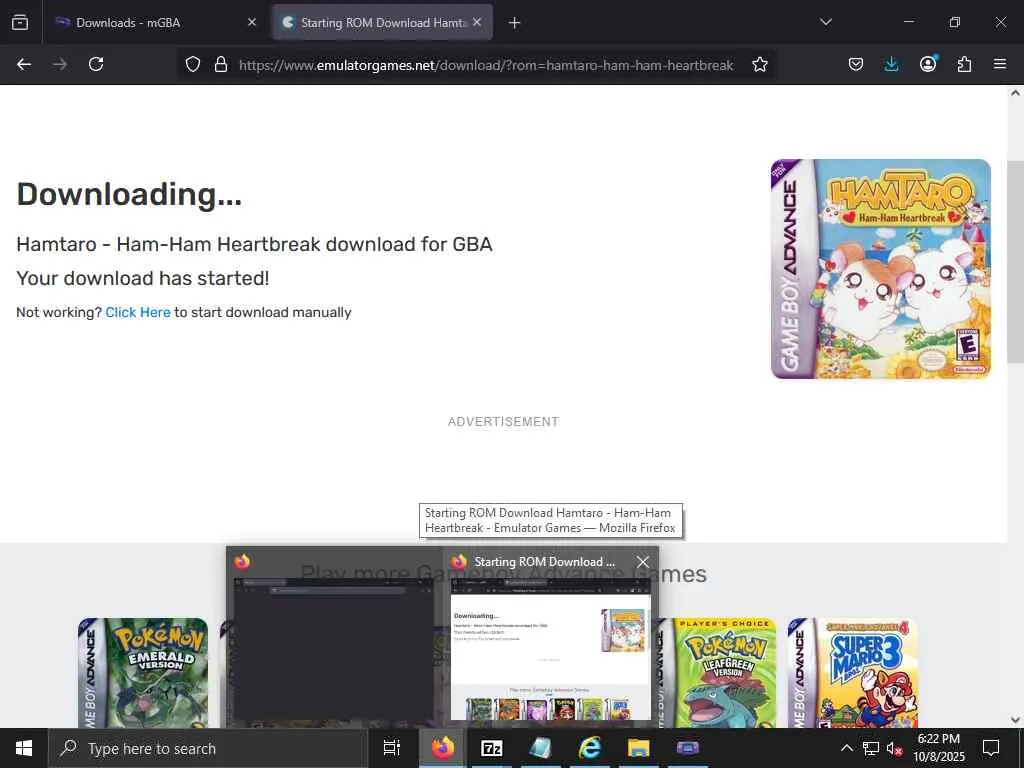The image size is (1024, 768).
Task: Click Here link to start download manually
Action: point(138,312)
